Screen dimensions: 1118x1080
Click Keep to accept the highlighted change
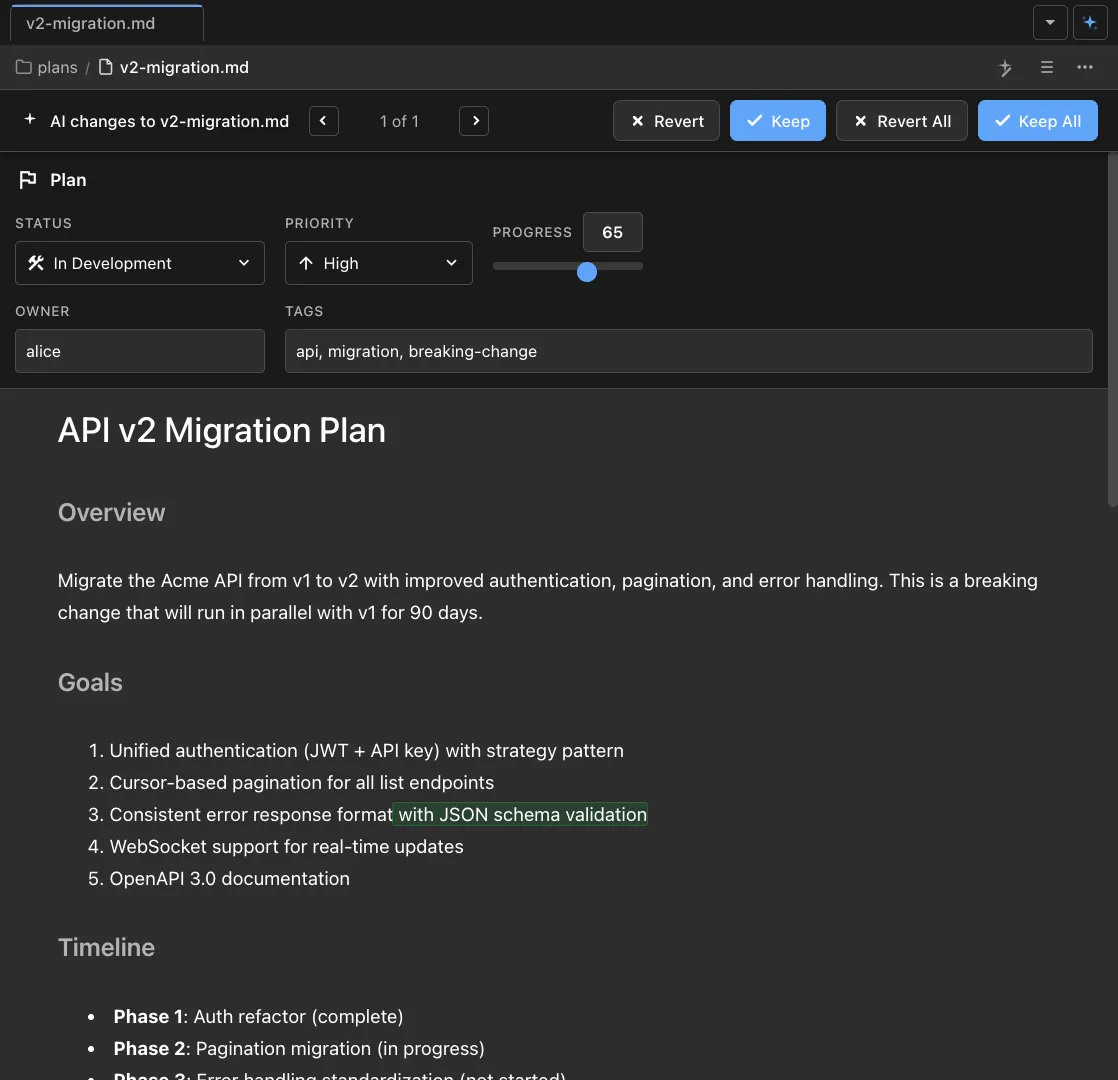tap(777, 120)
